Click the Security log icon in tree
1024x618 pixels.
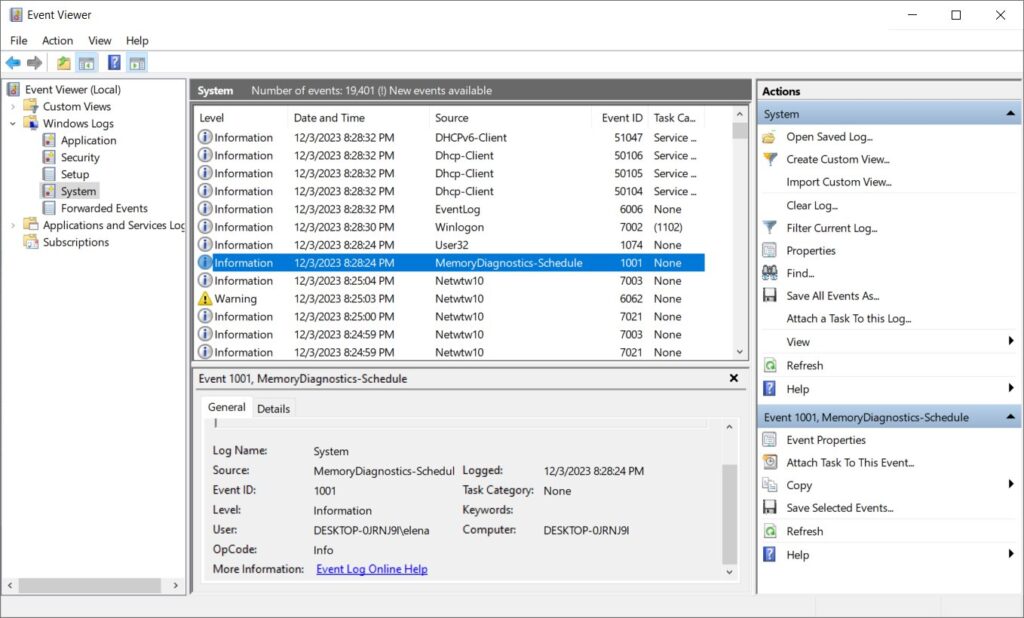point(49,157)
